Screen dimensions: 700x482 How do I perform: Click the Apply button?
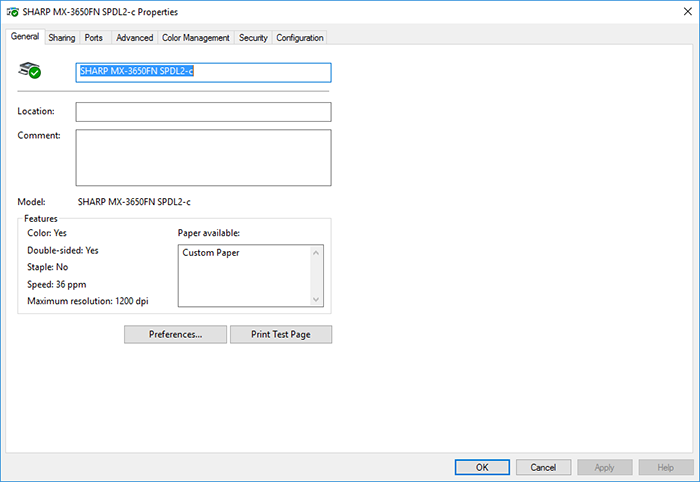[x=604, y=467]
